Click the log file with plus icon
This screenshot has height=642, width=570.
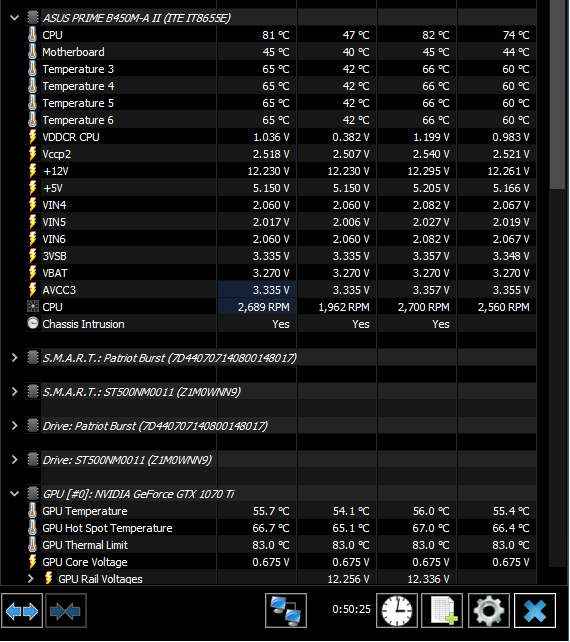pyautogui.click(x=442, y=610)
